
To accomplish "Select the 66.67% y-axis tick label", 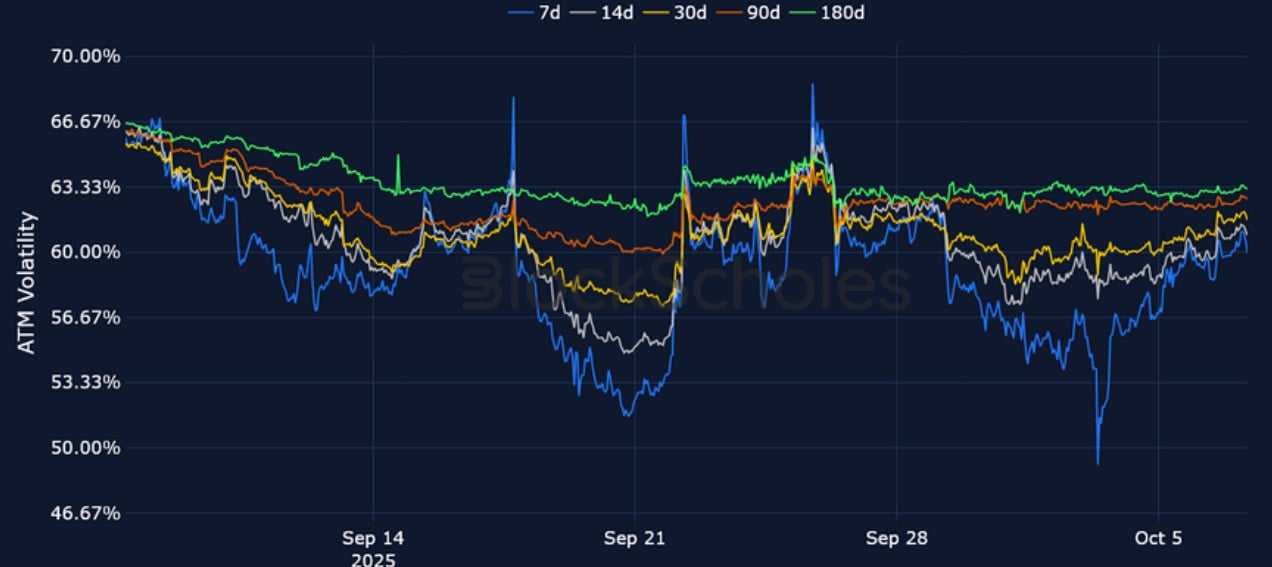I will (85, 121).
